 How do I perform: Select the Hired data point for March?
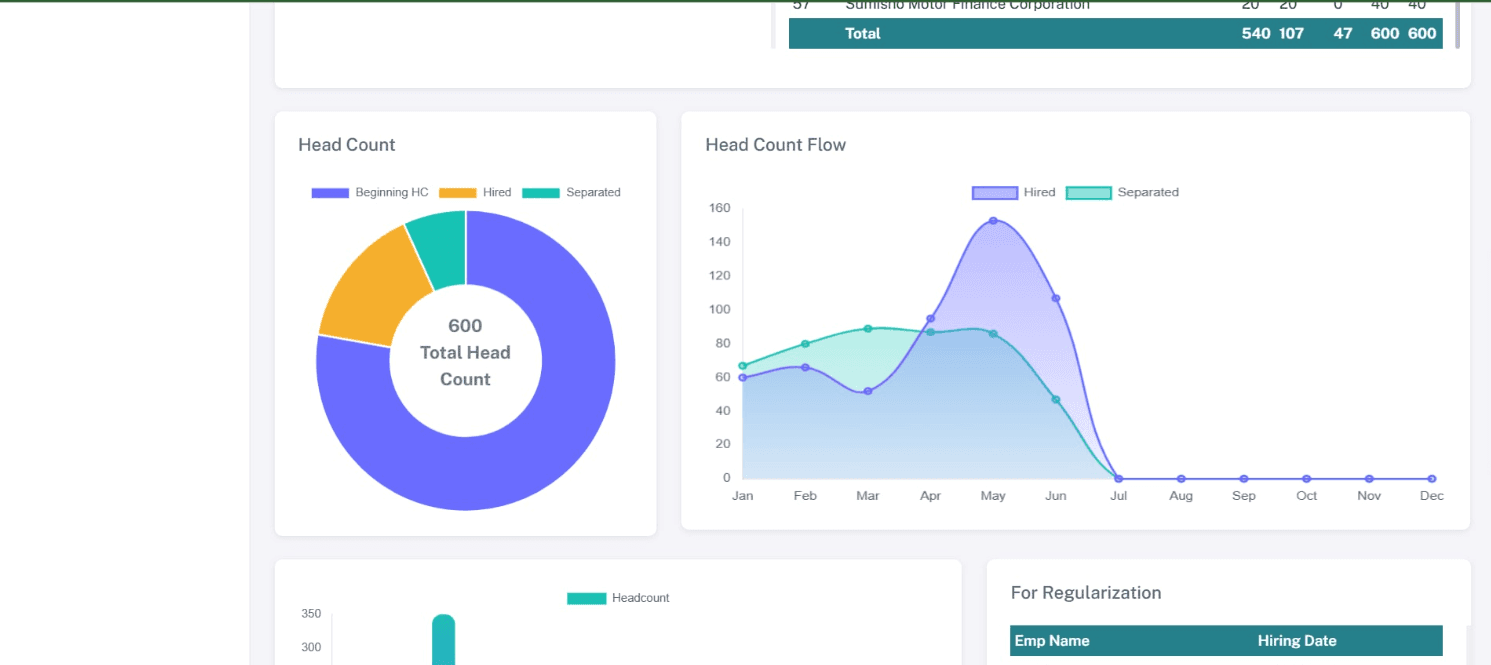coord(868,391)
